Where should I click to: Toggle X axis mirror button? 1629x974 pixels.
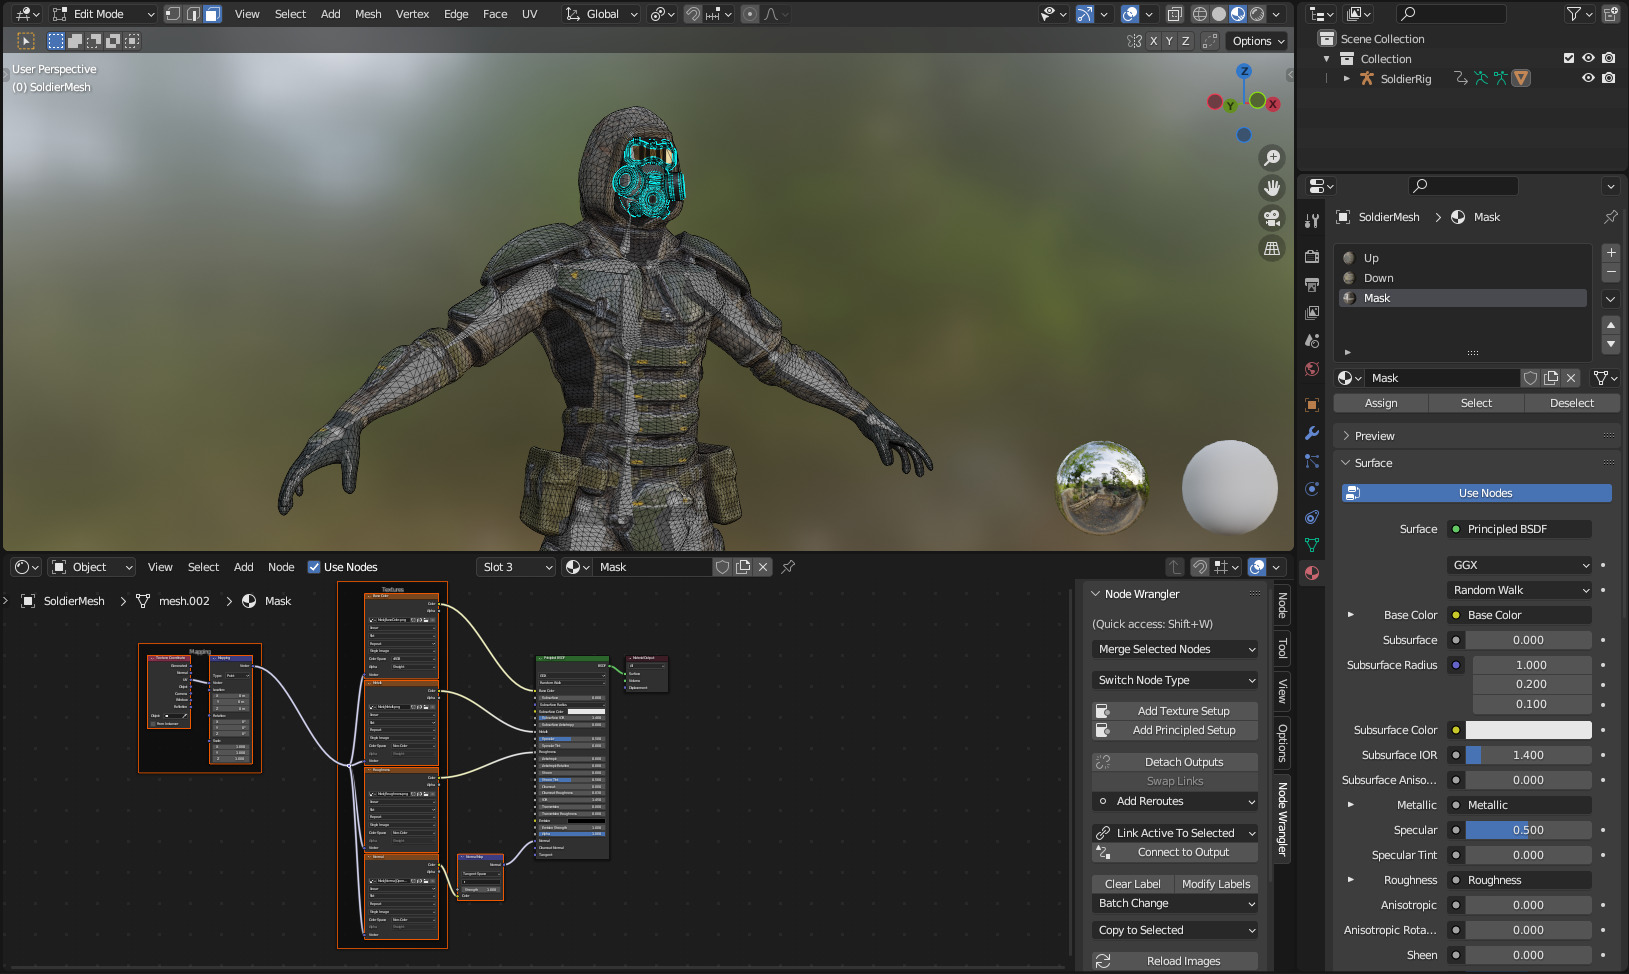[1153, 41]
